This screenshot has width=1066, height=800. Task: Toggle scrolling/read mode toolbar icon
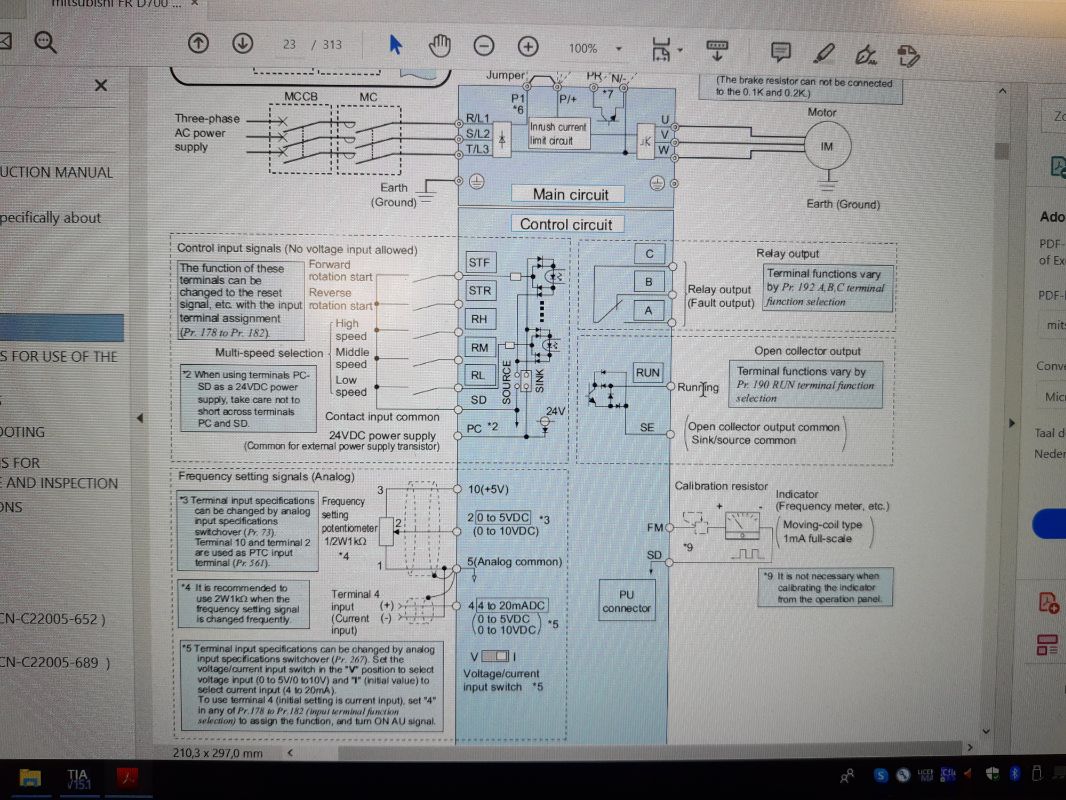pyautogui.click(x=717, y=50)
